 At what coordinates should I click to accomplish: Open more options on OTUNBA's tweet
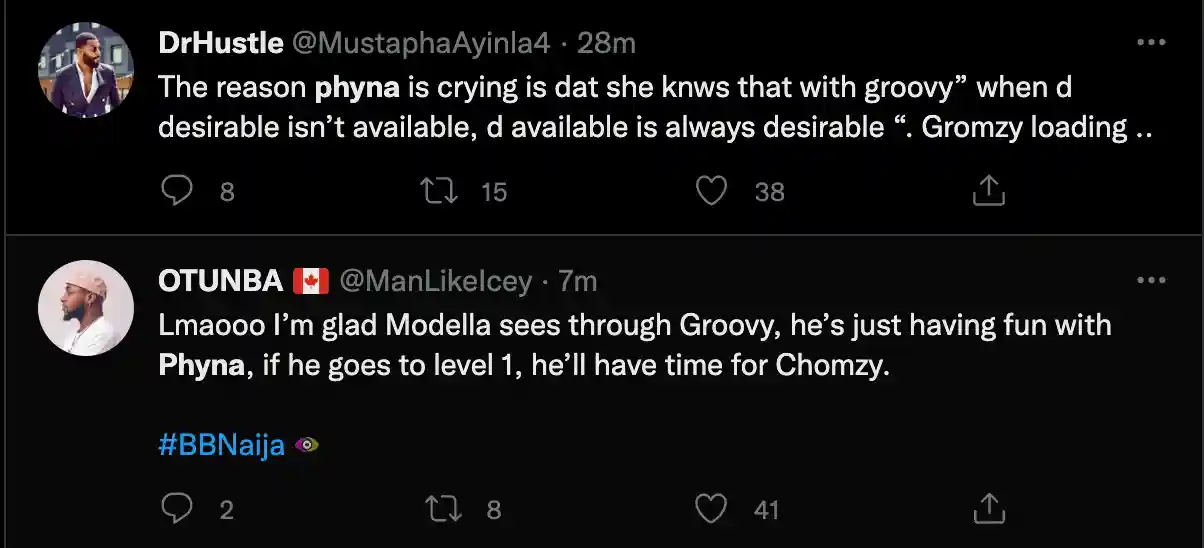point(1153,281)
